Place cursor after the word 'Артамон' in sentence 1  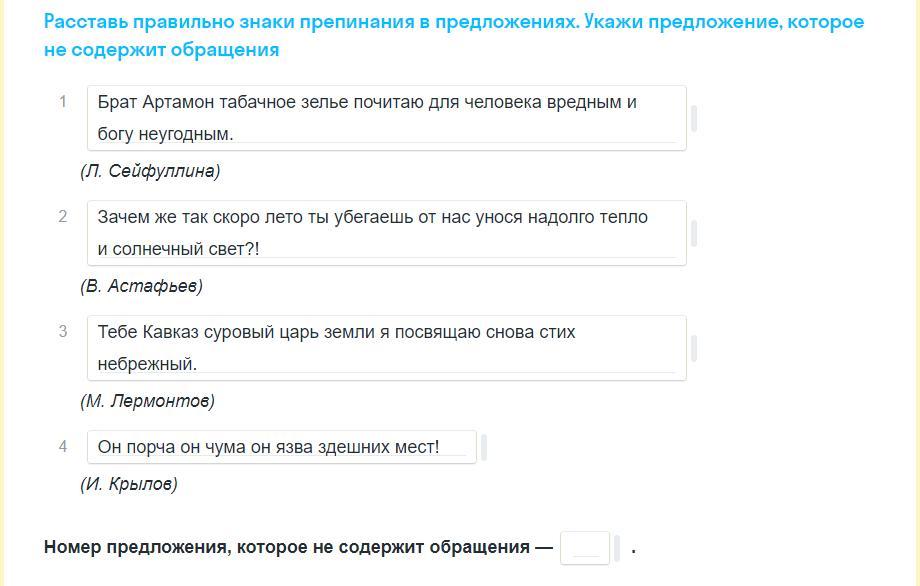pyautogui.click(x=215, y=102)
